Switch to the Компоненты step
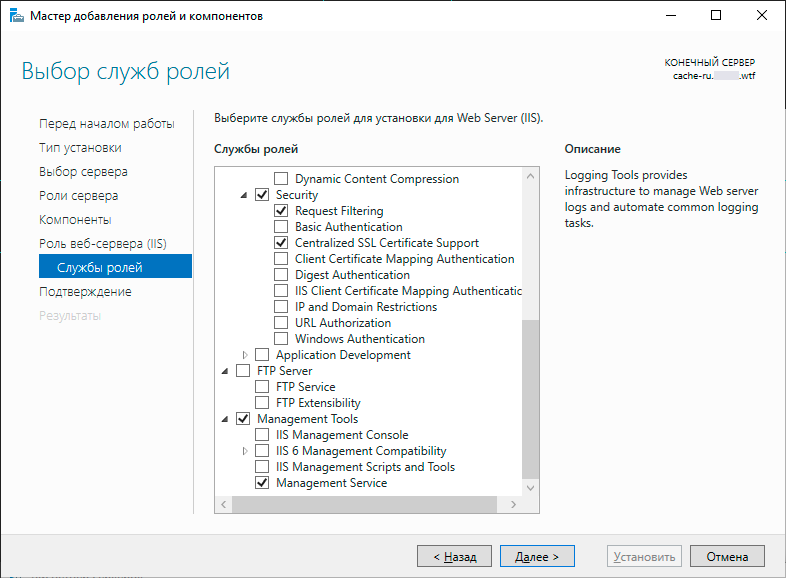Image resolution: width=786 pixels, height=578 pixels. [x=75, y=220]
